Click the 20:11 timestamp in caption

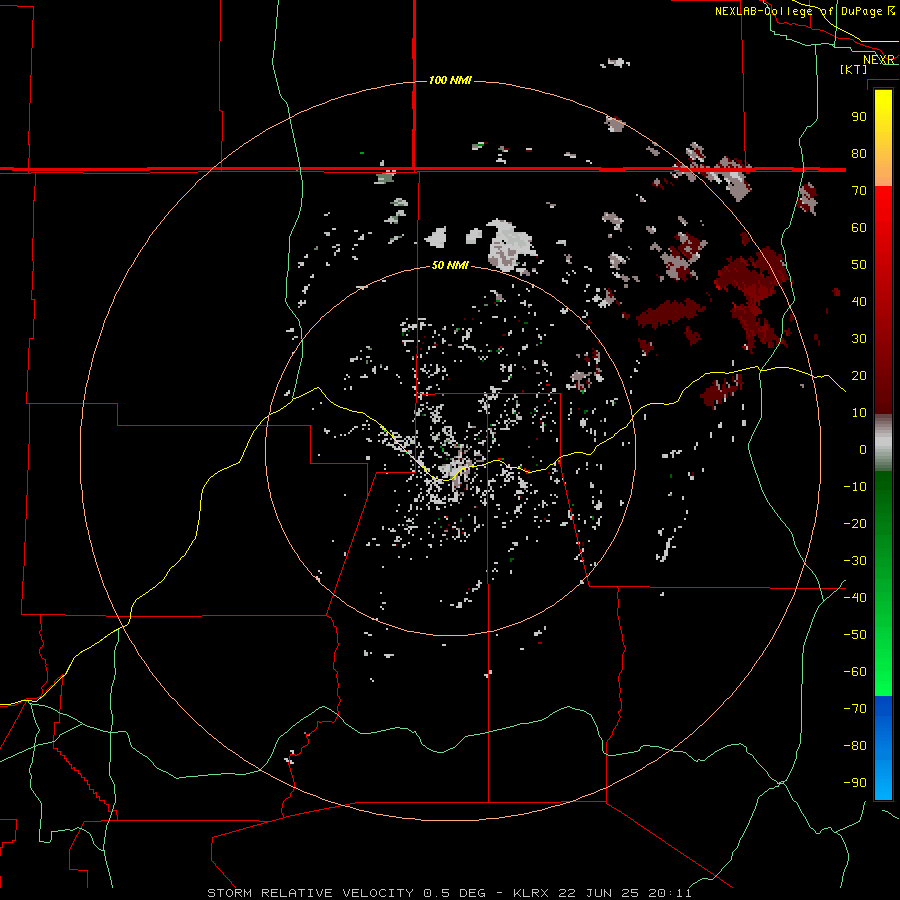point(670,893)
